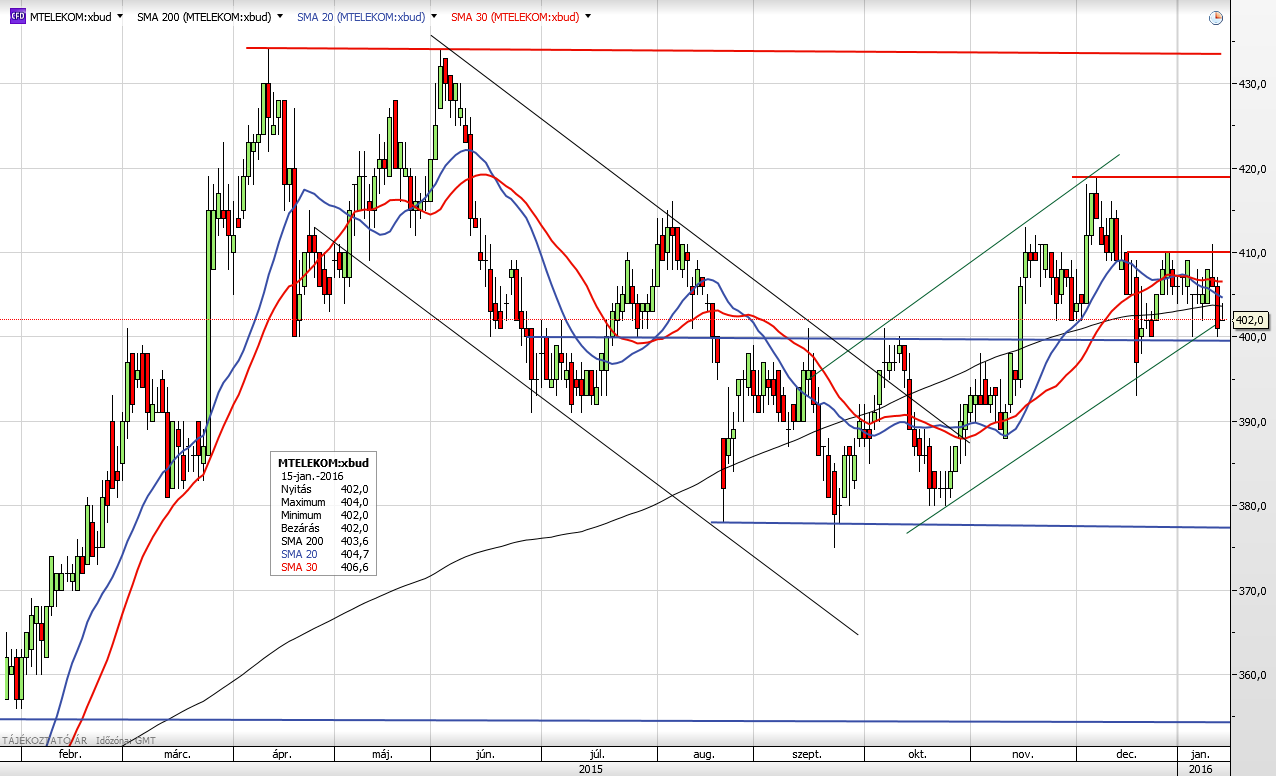Click the okt. month on time axis
This screenshot has width=1276, height=776.
coord(917,755)
